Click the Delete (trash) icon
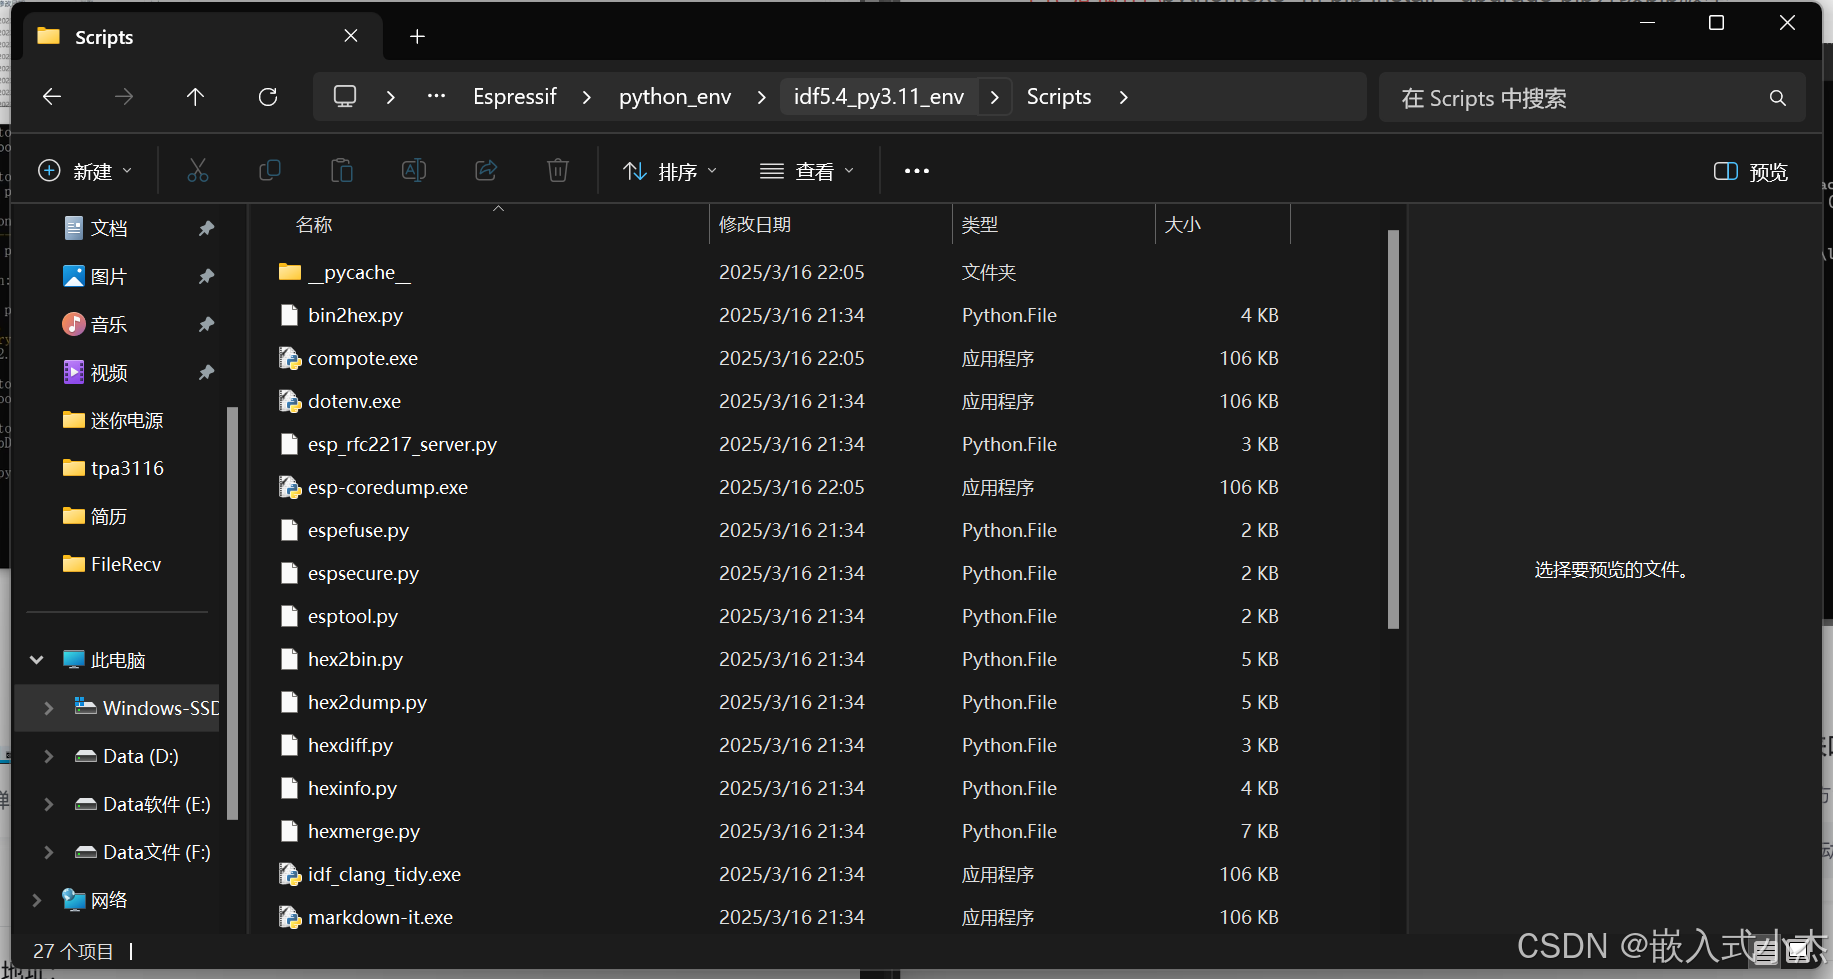Image resolution: width=1833 pixels, height=979 pixels. (558, 170)
